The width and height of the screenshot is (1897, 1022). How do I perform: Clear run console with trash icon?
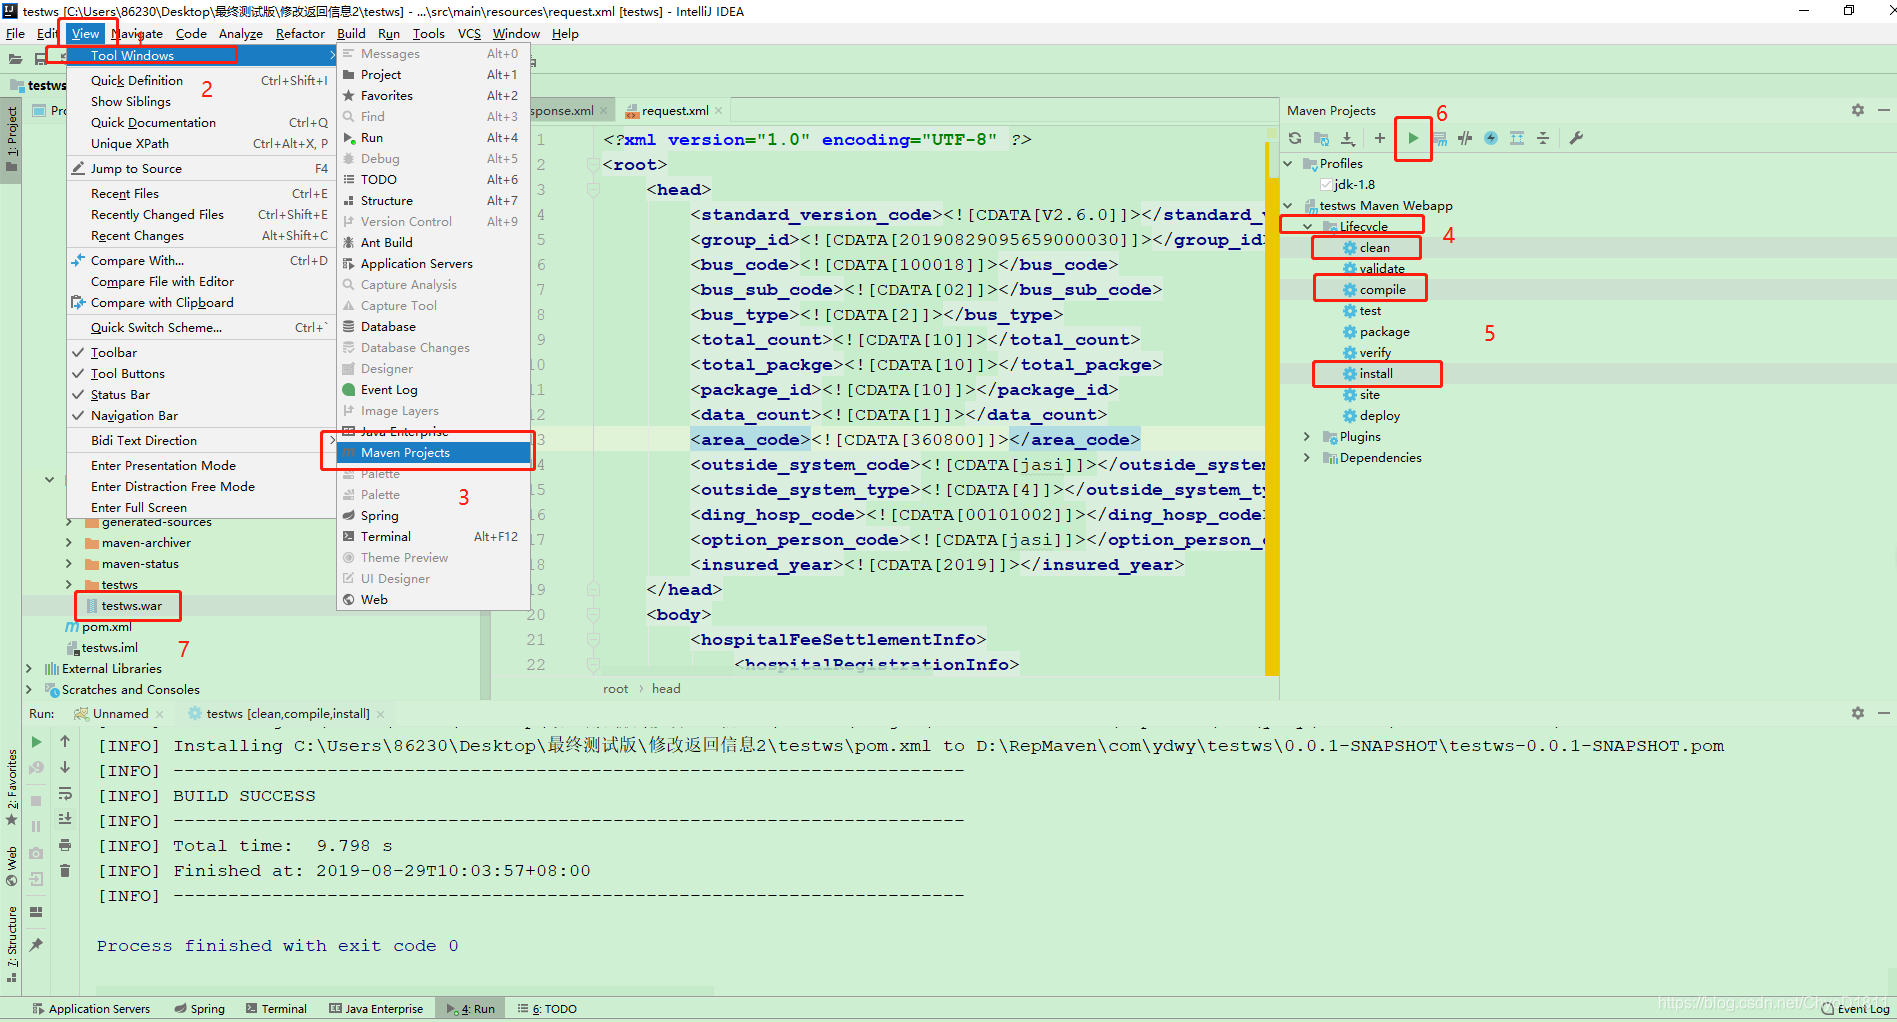65,870
